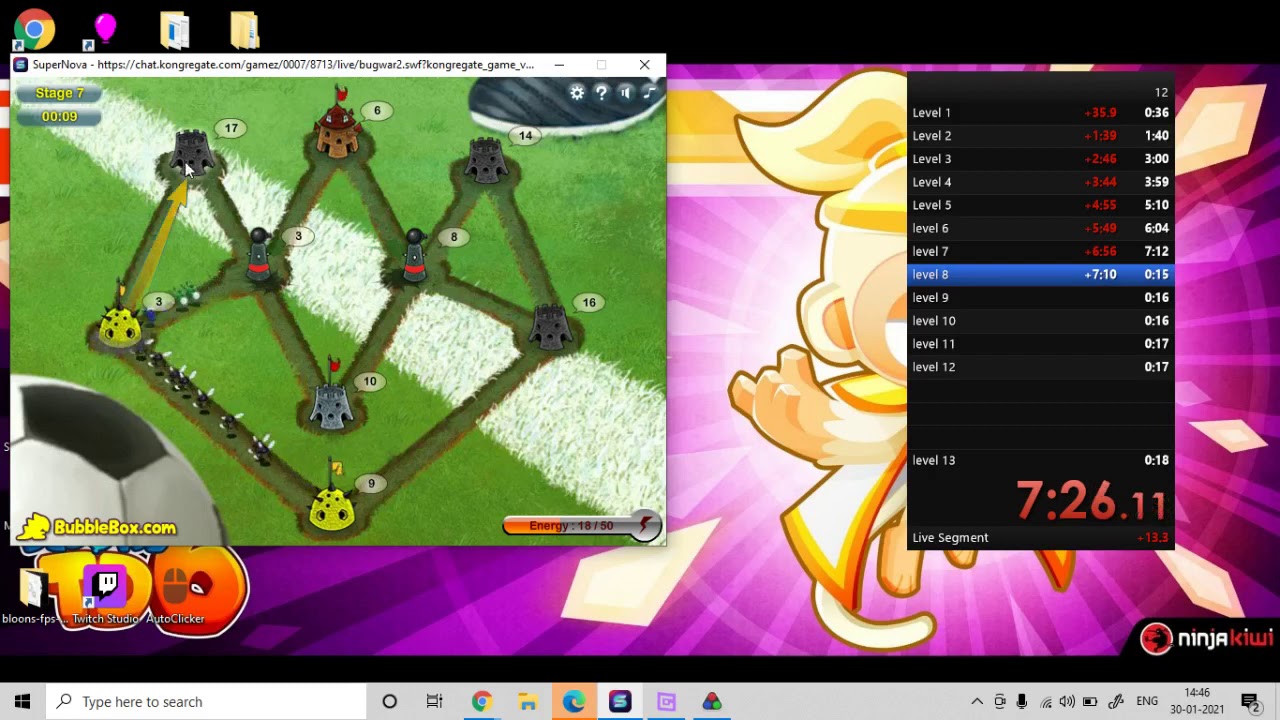This screenshot has height=720, width=1280.
Task: Select the Level 5 split row
Action: [1040, 205]
